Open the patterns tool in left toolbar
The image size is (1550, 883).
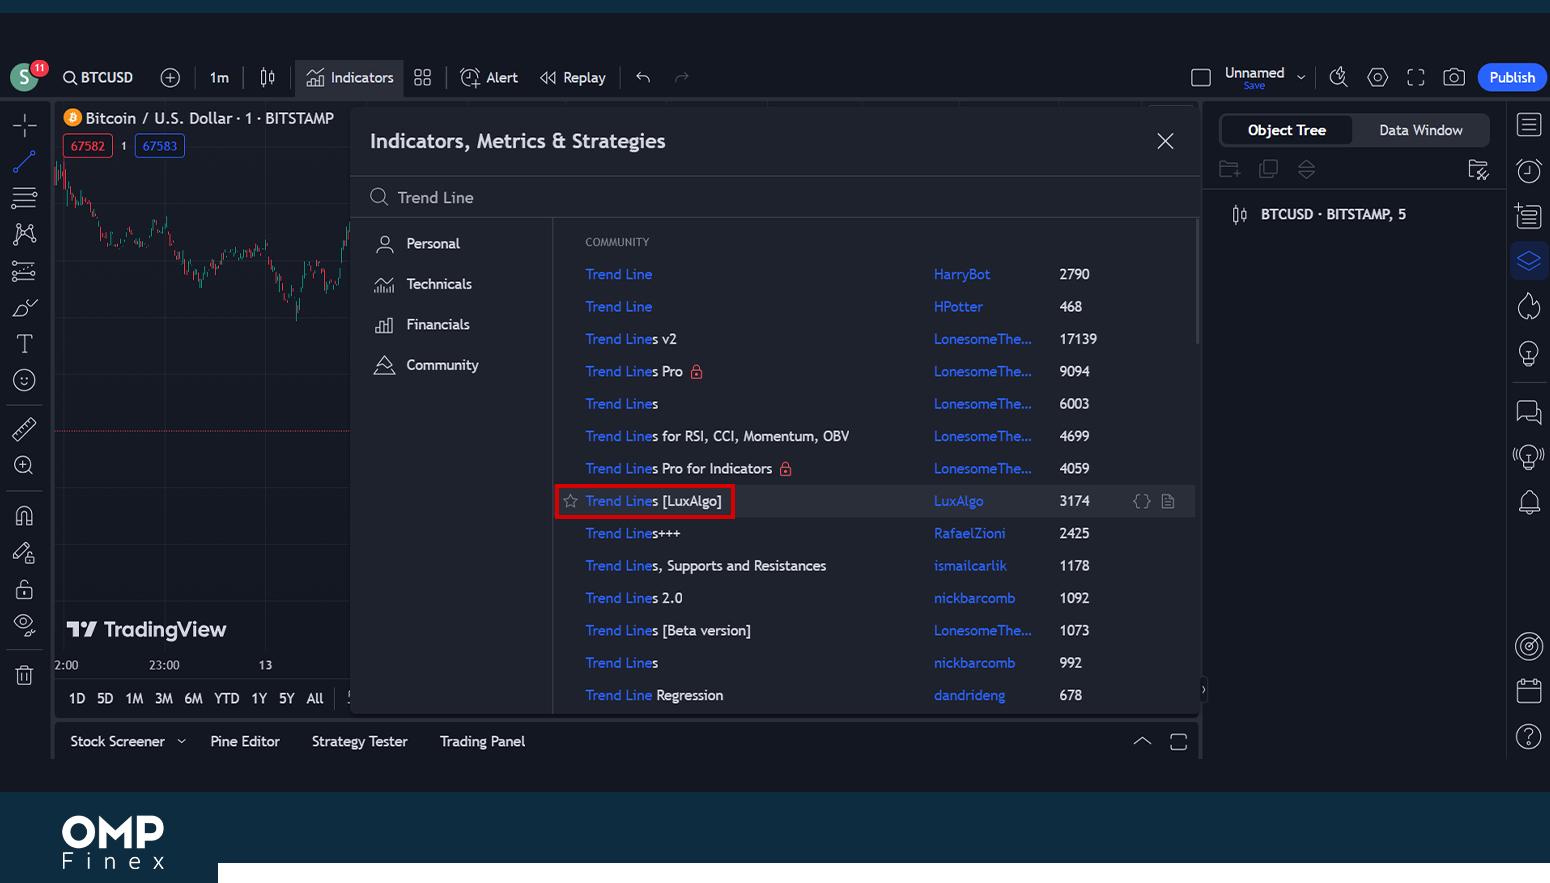click(24, 234)
